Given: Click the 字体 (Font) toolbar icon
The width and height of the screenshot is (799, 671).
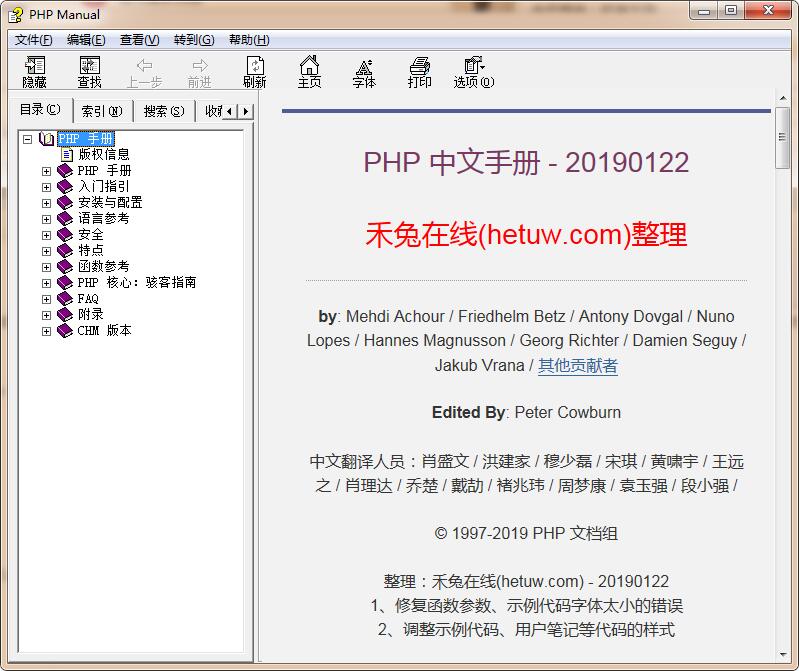Looking at the screenshot, I should point(364,67).
